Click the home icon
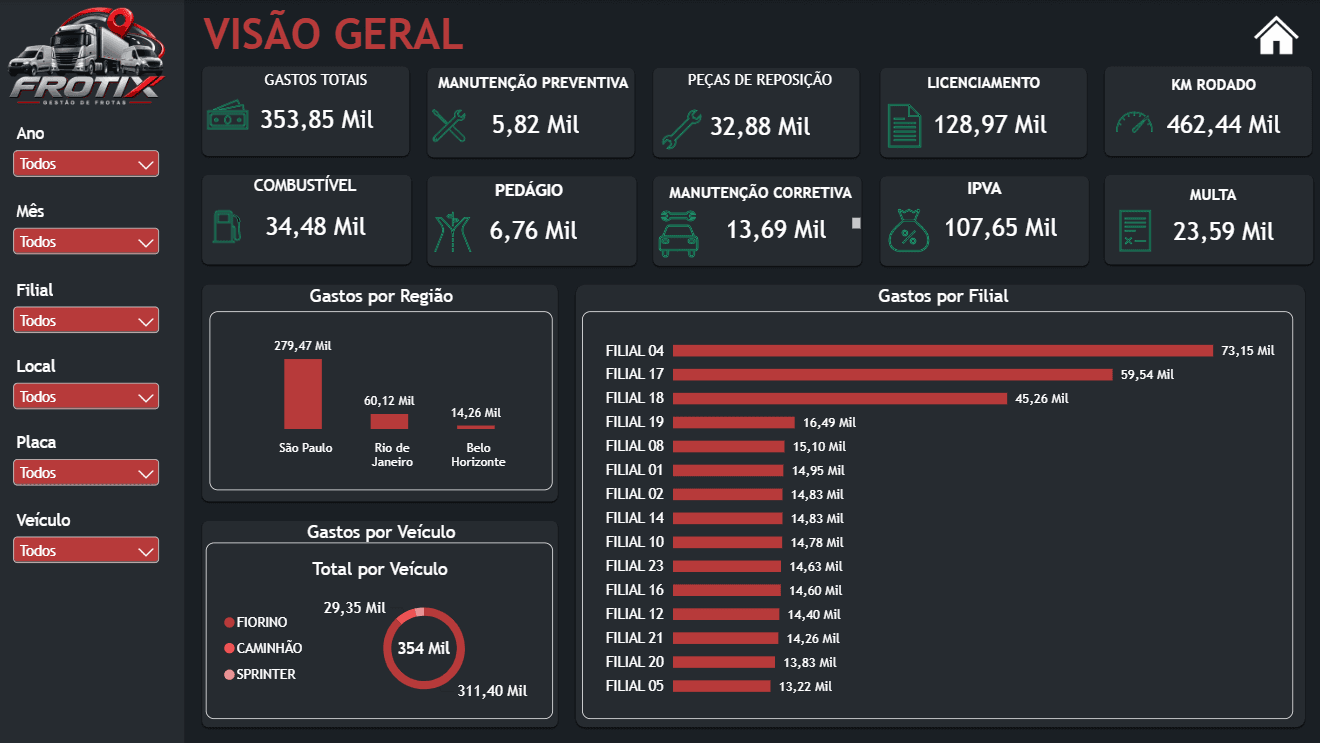Screen dimensions: 1320x743 pyautogui.click(x=1276, y=35)
